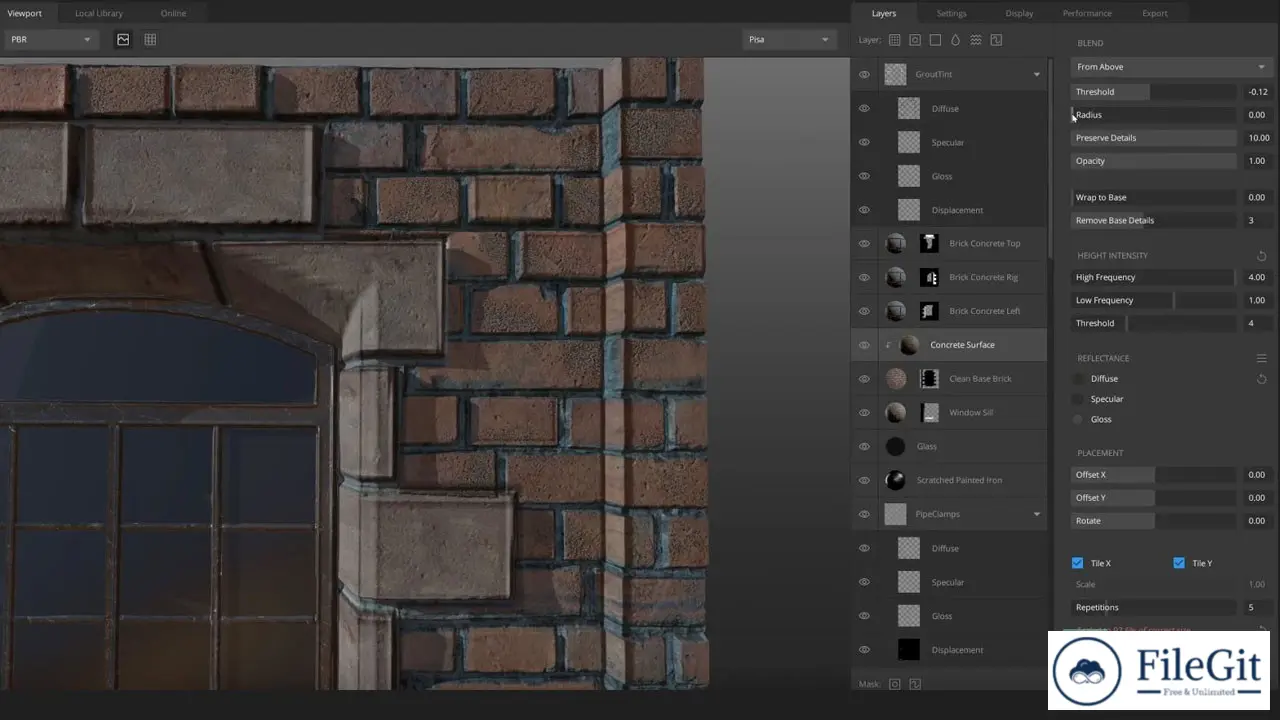Click the Opacity slider
Image resolution: width=1280 pixels, height=720 pixels.
tap(1154, 161)
